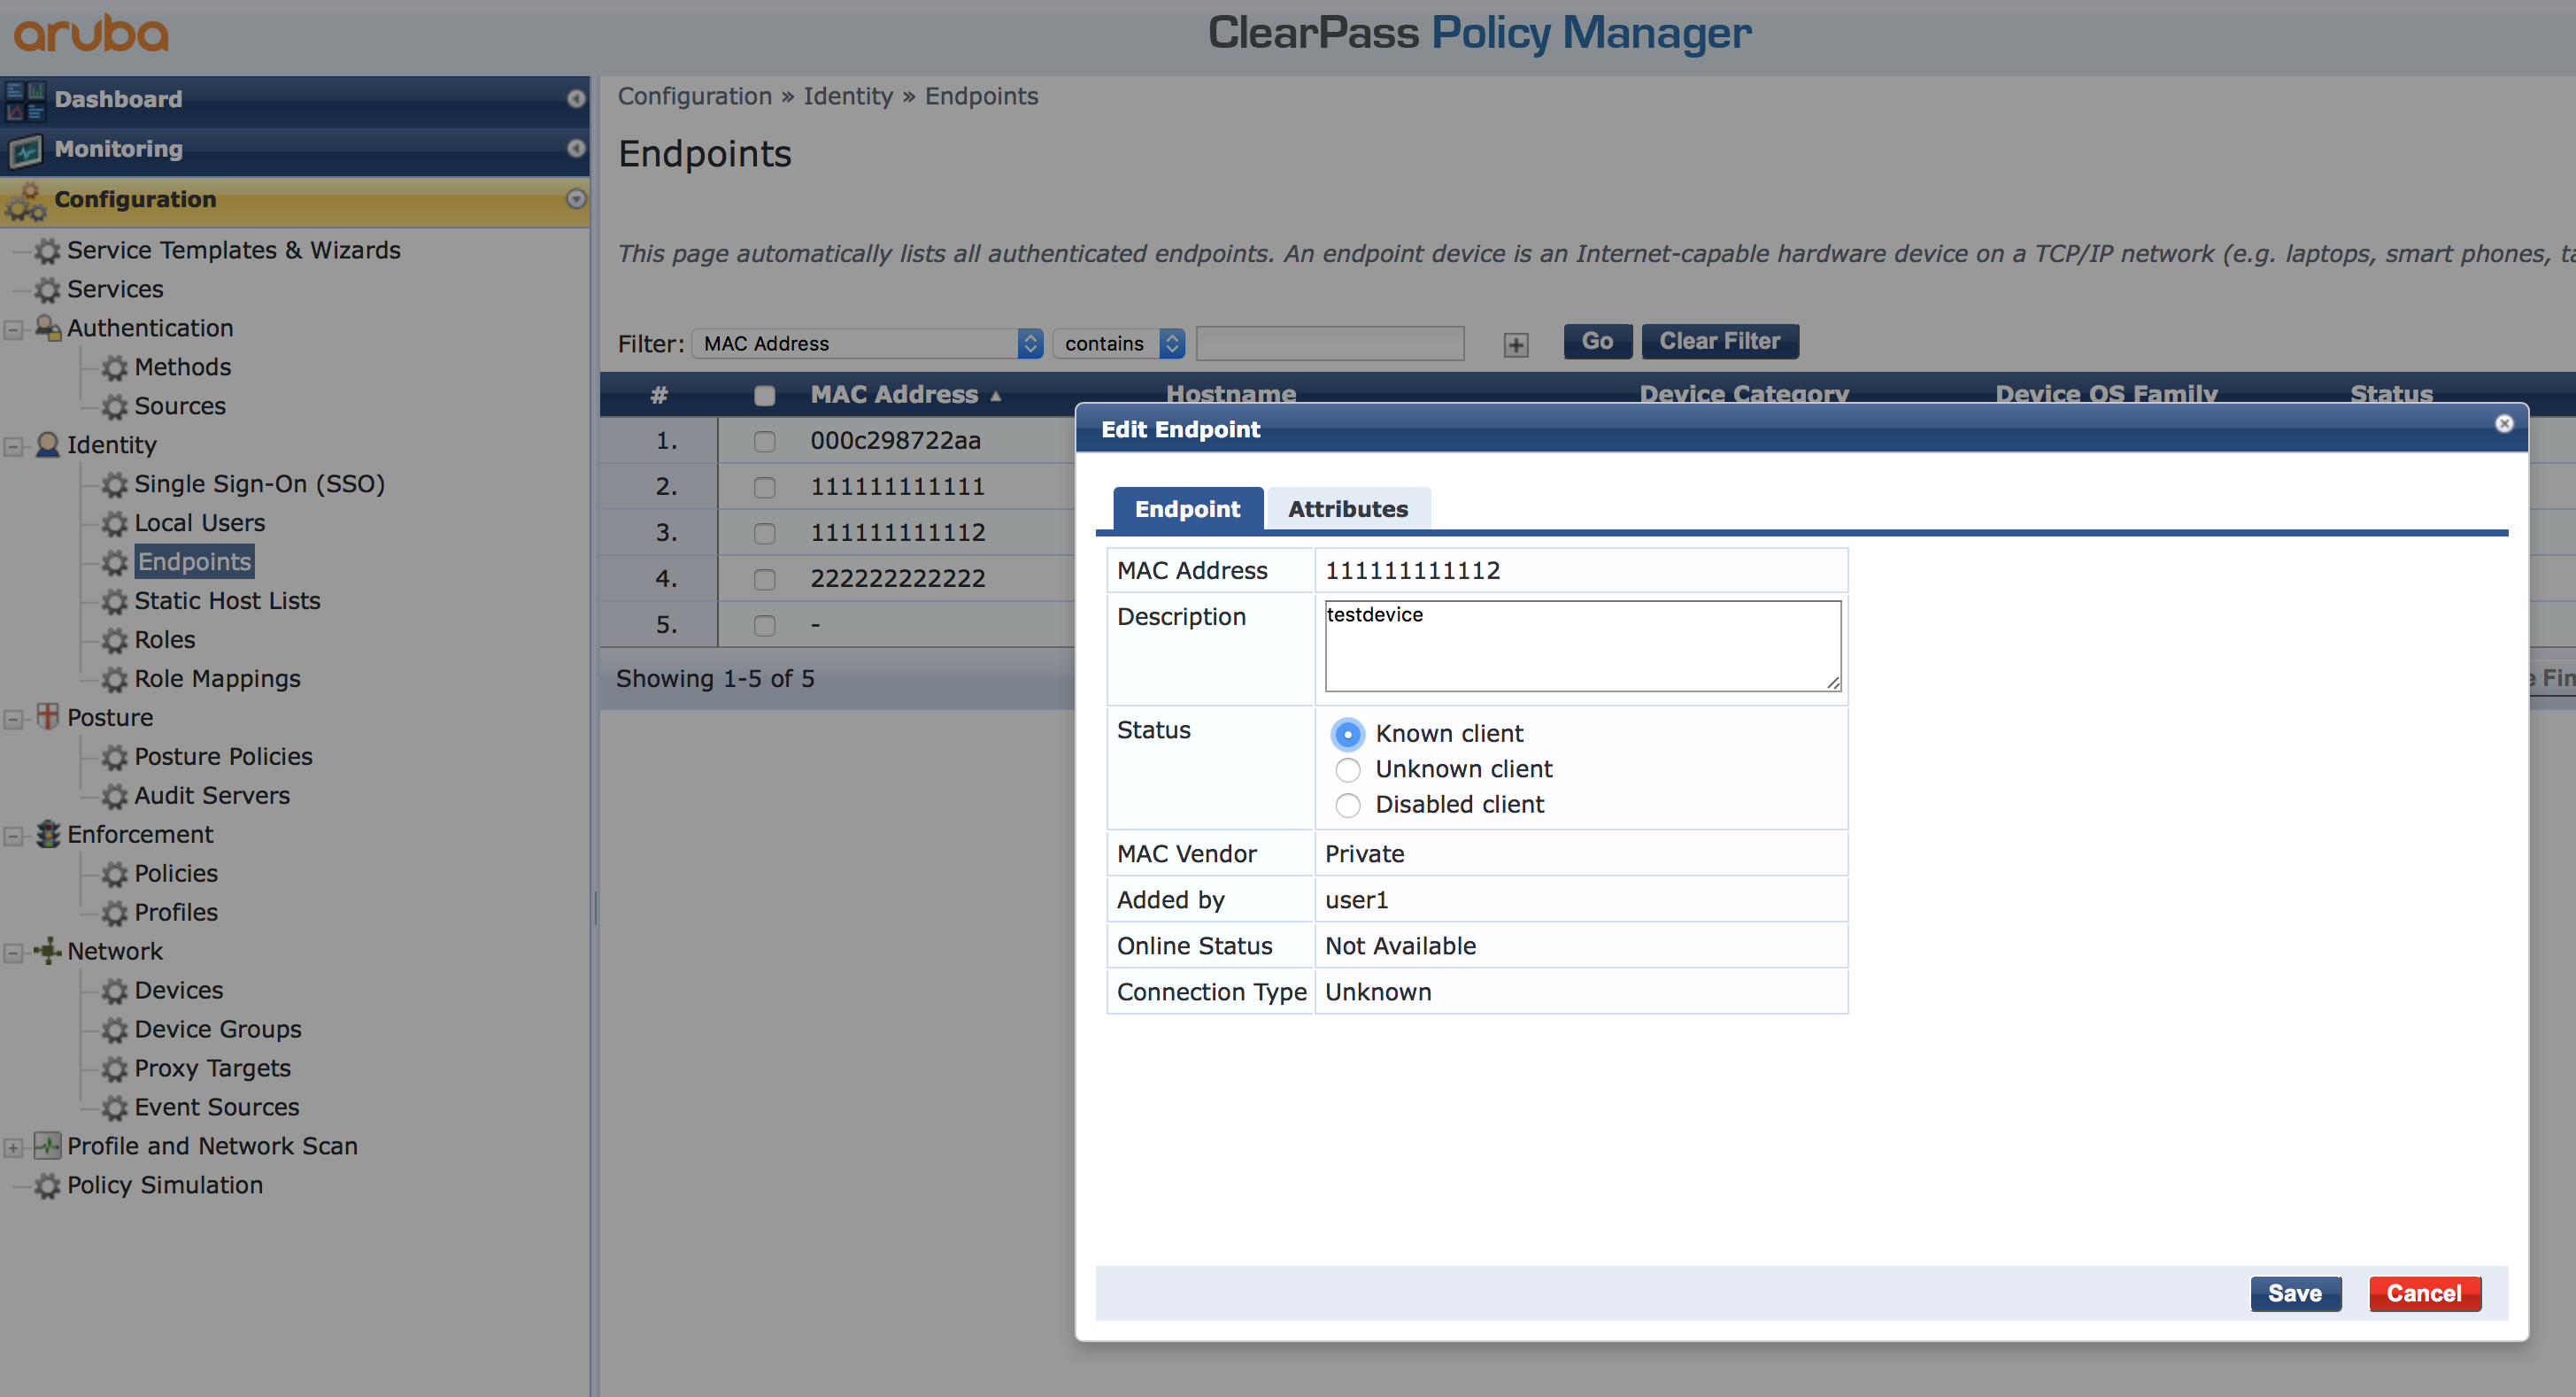Check the checkbox for endpoint 22222222222

(765, 579)
